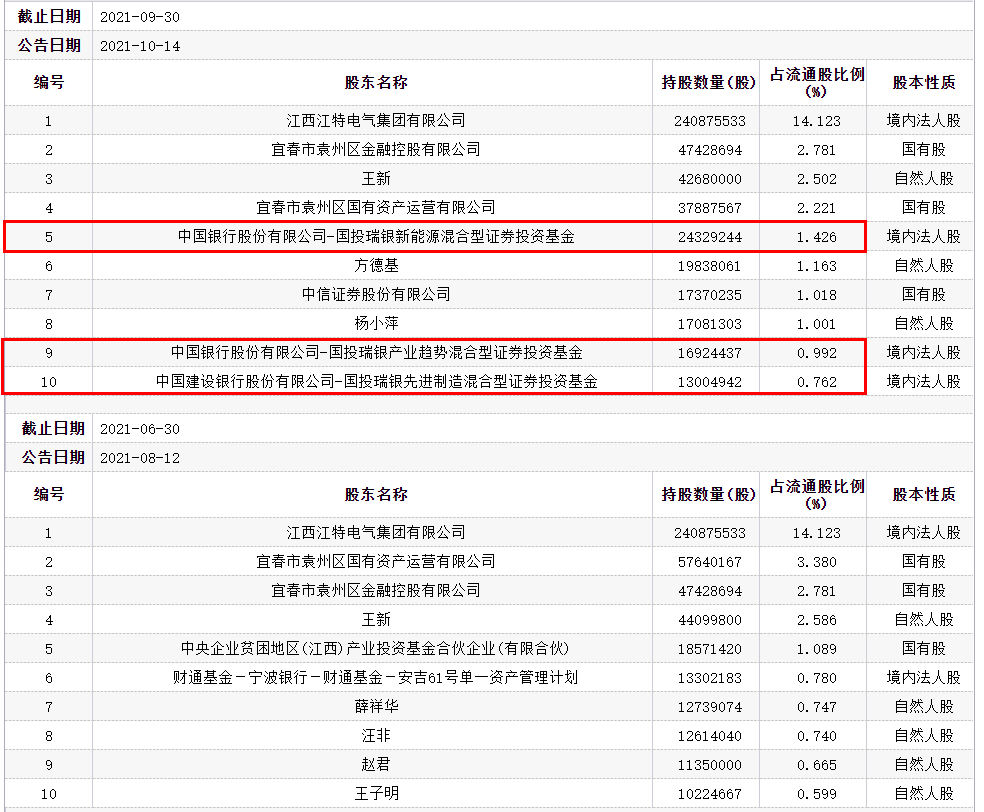Click share count 12739074
This screenshot has width=984, height=812.
point(710,707)
